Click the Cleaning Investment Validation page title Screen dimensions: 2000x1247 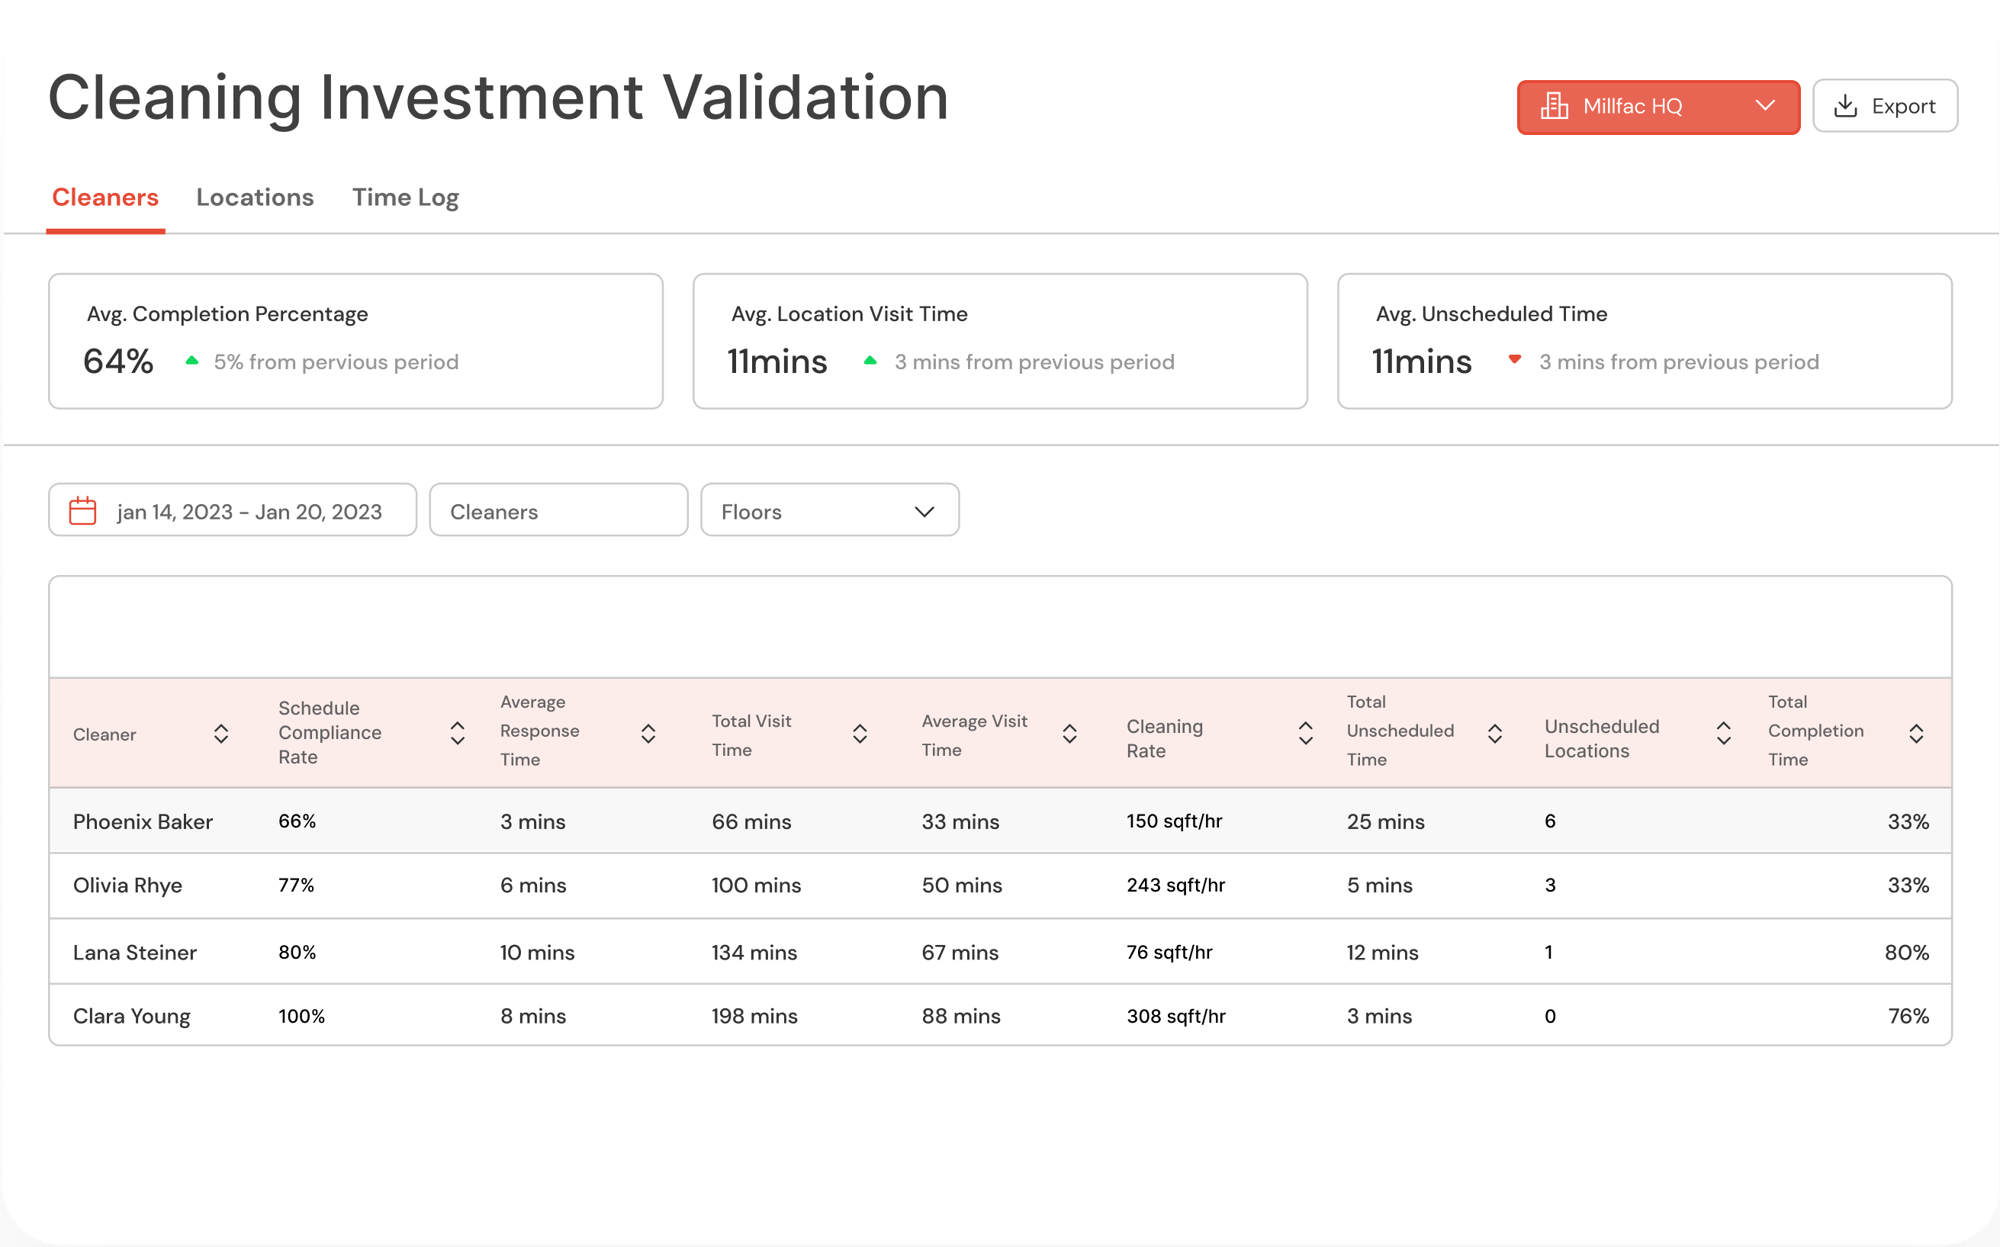point(498,98)
